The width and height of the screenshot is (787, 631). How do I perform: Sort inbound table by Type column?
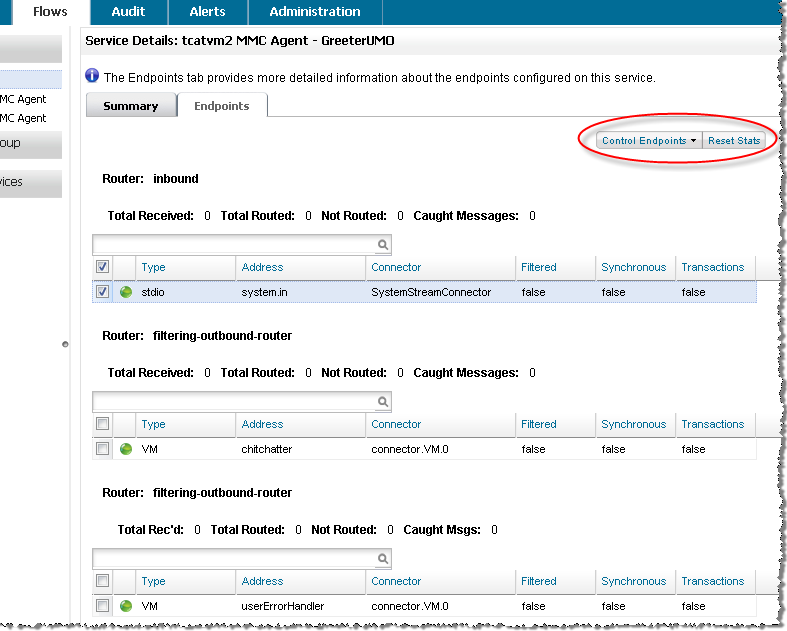coord(154,267)
